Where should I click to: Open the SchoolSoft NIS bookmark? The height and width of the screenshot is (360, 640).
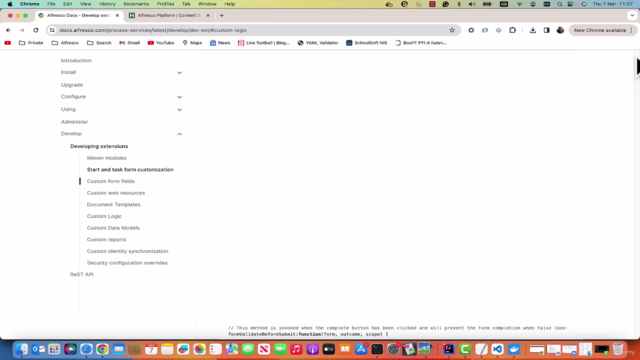367,43
